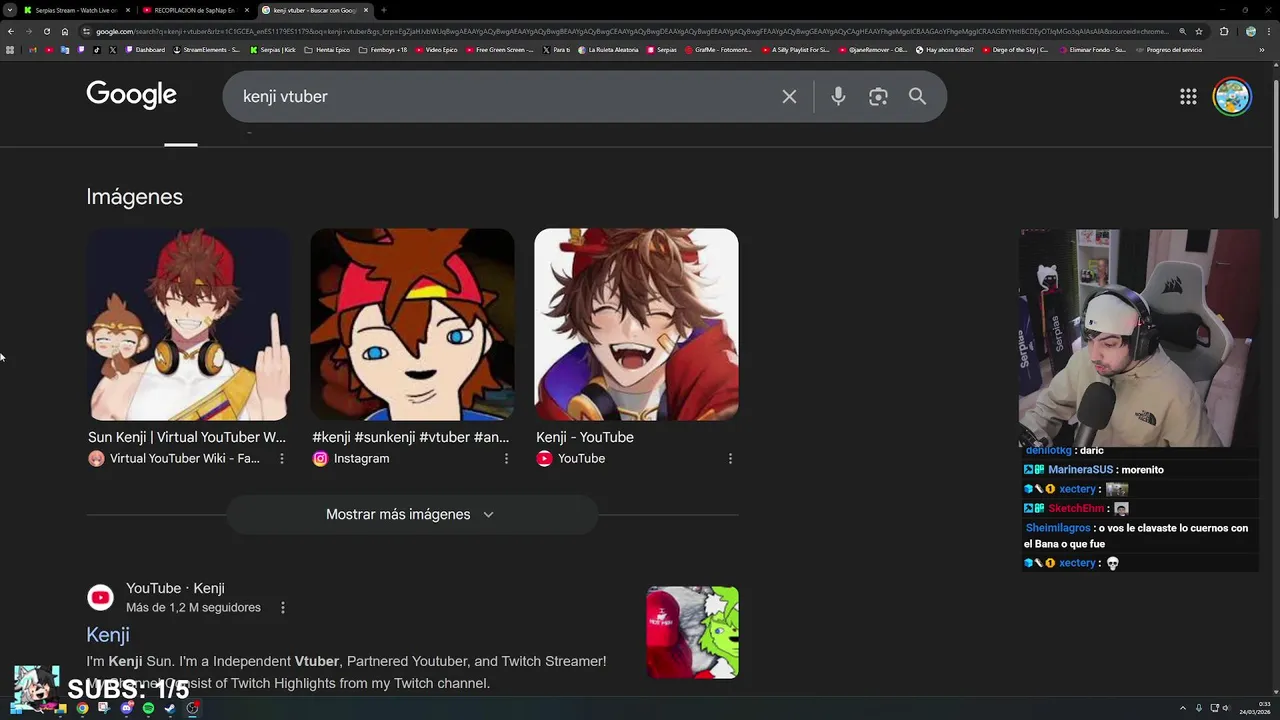The width and height of the screenshot is (1280, 720).
Task: Open the StreamElements bookmark
Action: coord(207,49)
